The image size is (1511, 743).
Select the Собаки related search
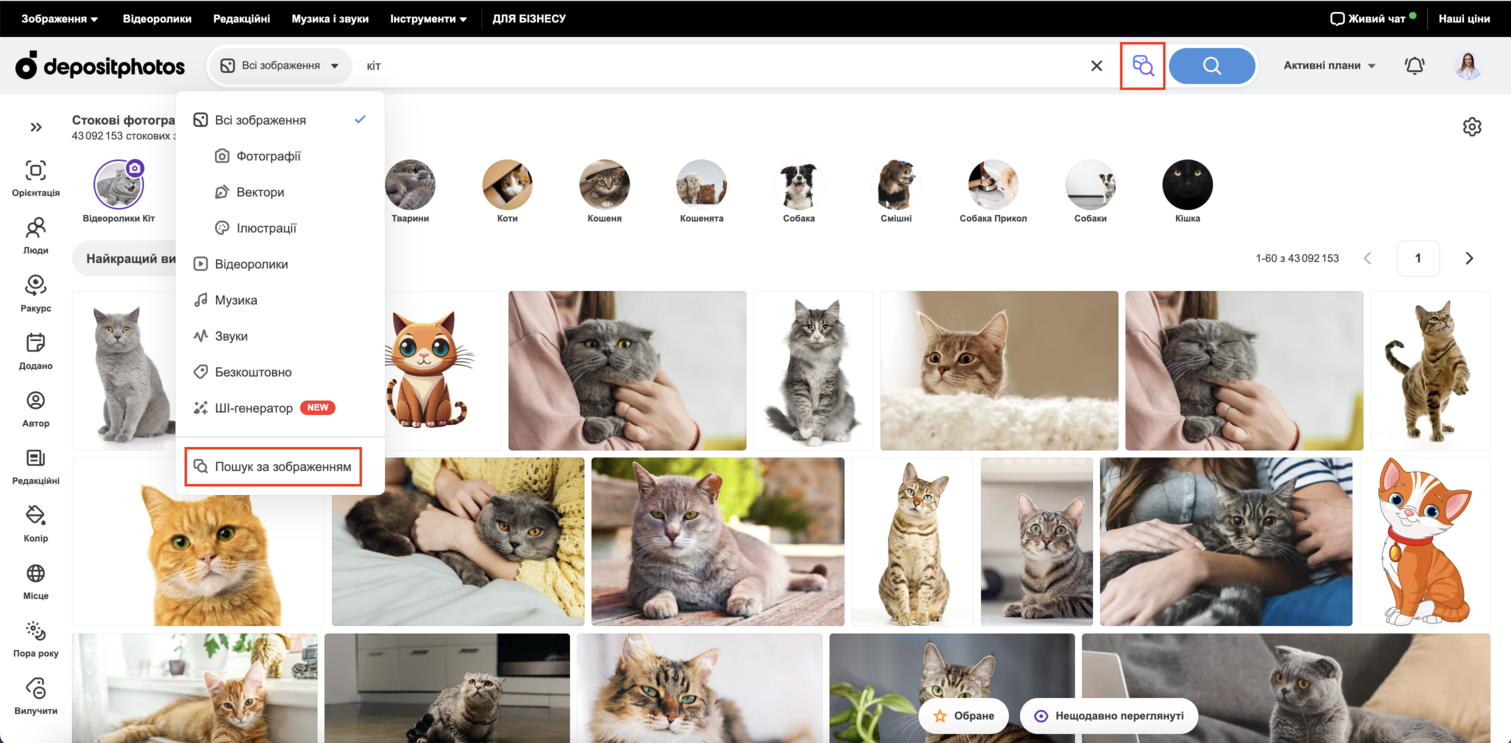tap(1090, 191)
